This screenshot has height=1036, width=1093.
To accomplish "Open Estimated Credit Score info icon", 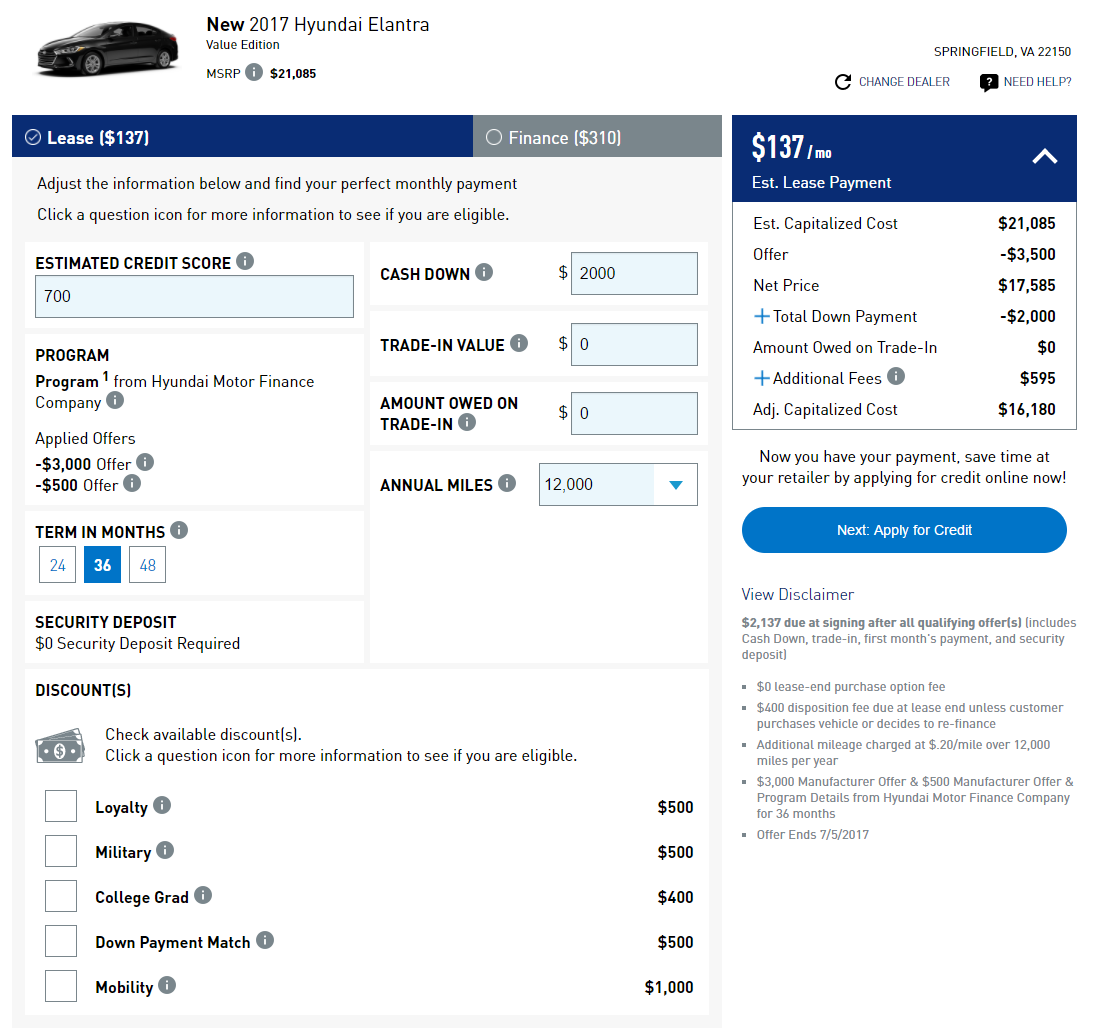I will [245, 261].
